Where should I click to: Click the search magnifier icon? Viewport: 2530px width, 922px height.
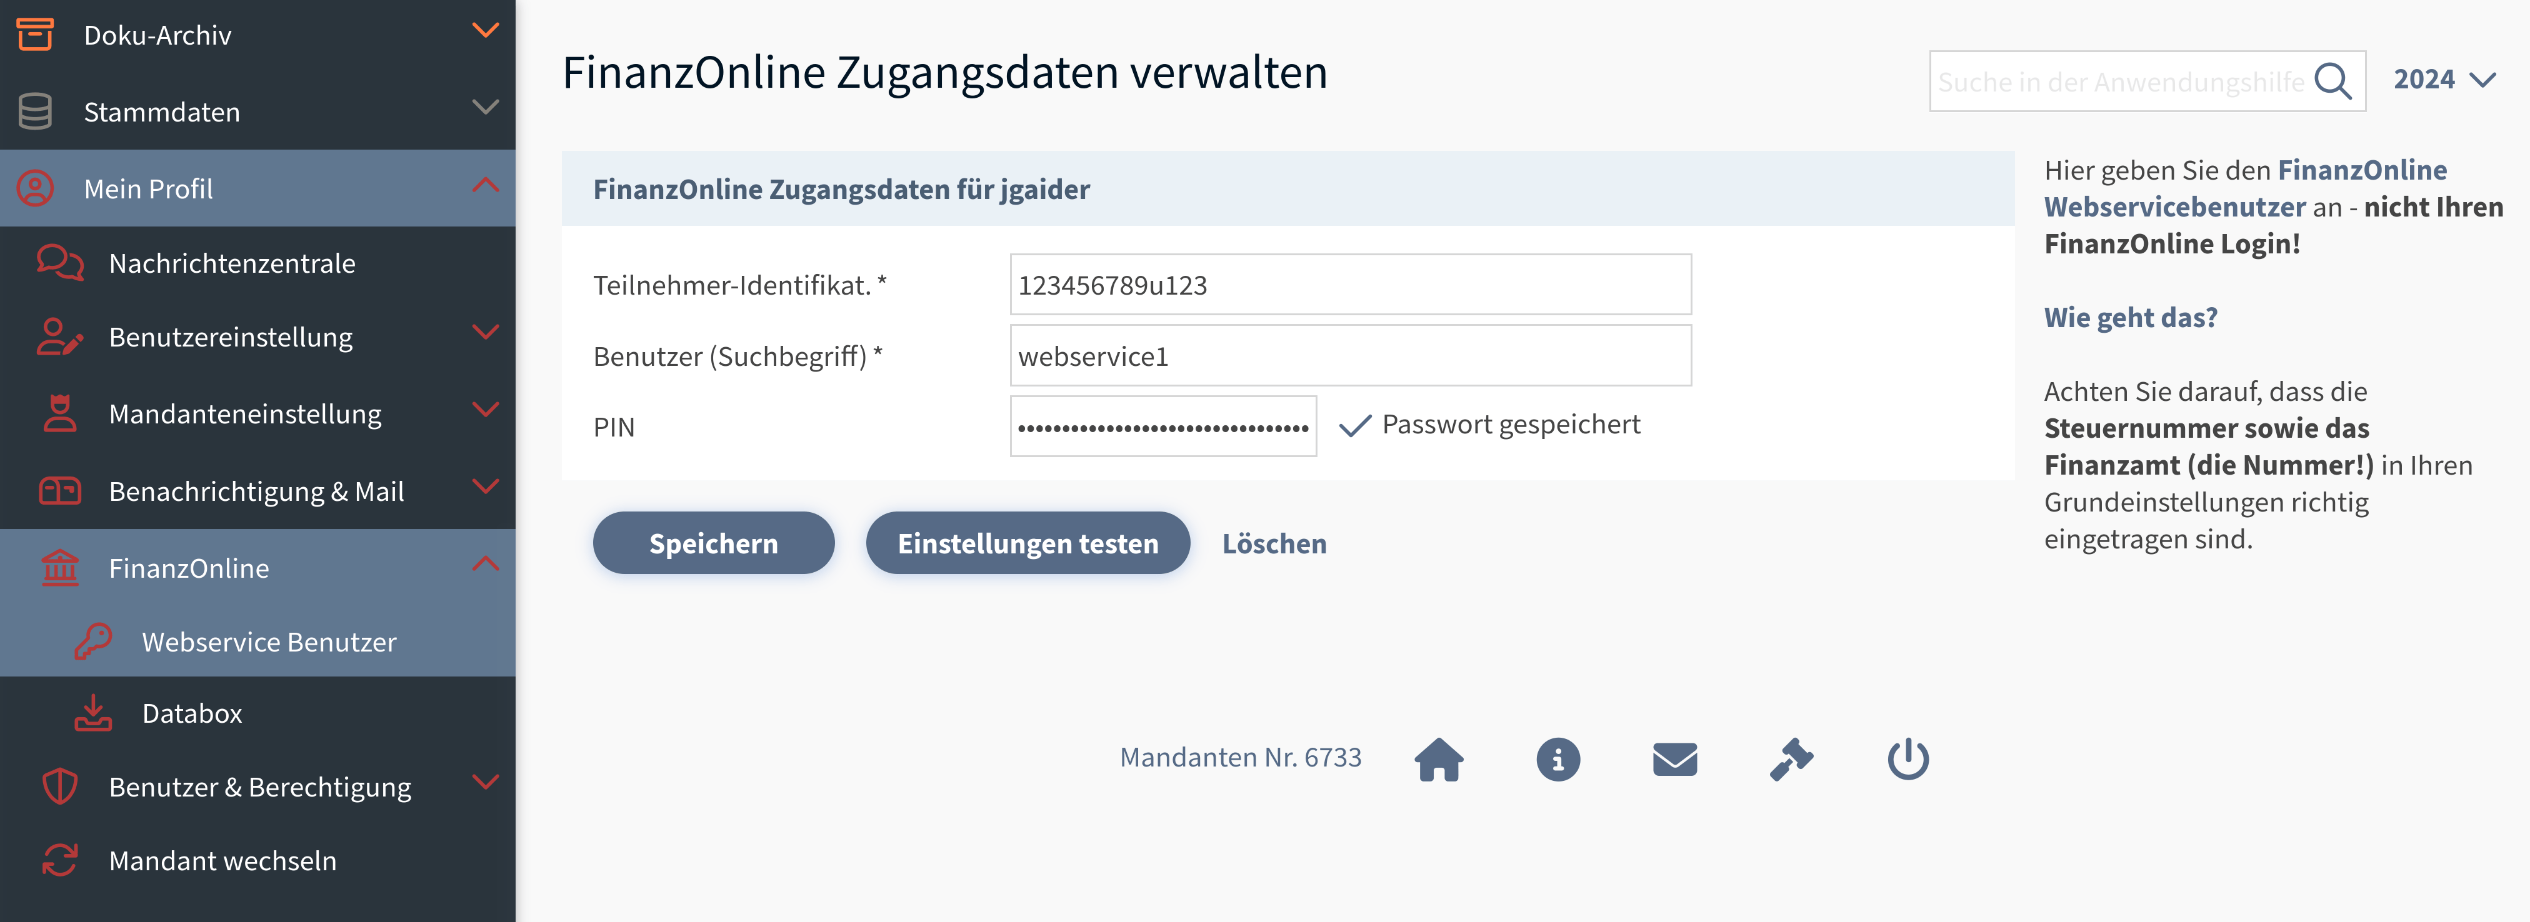pyautogui.click(x=2333, y=81)
